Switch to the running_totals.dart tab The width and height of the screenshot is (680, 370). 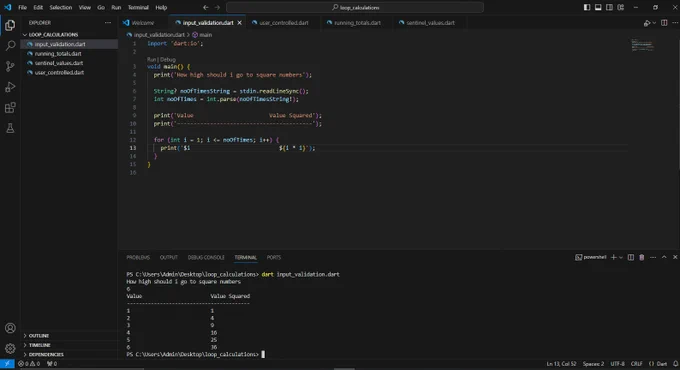point(357,23)
